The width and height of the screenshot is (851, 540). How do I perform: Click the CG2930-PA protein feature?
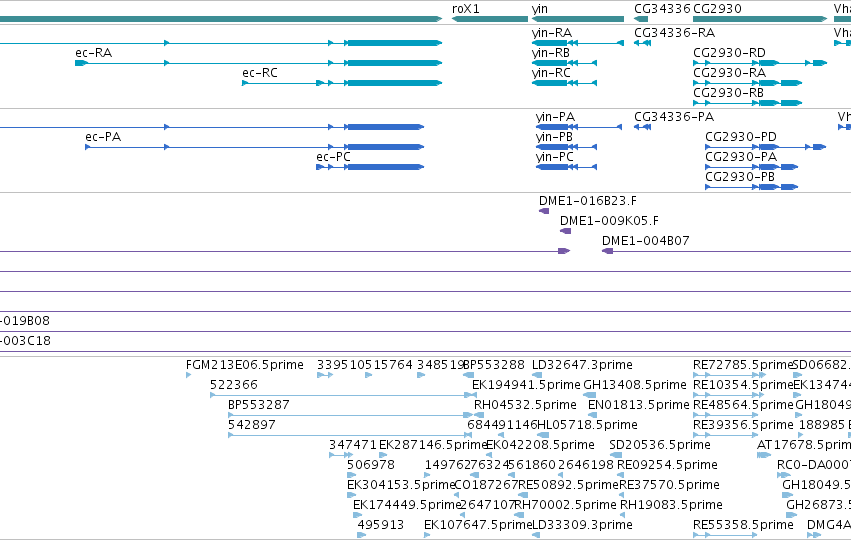pos(751,167)
